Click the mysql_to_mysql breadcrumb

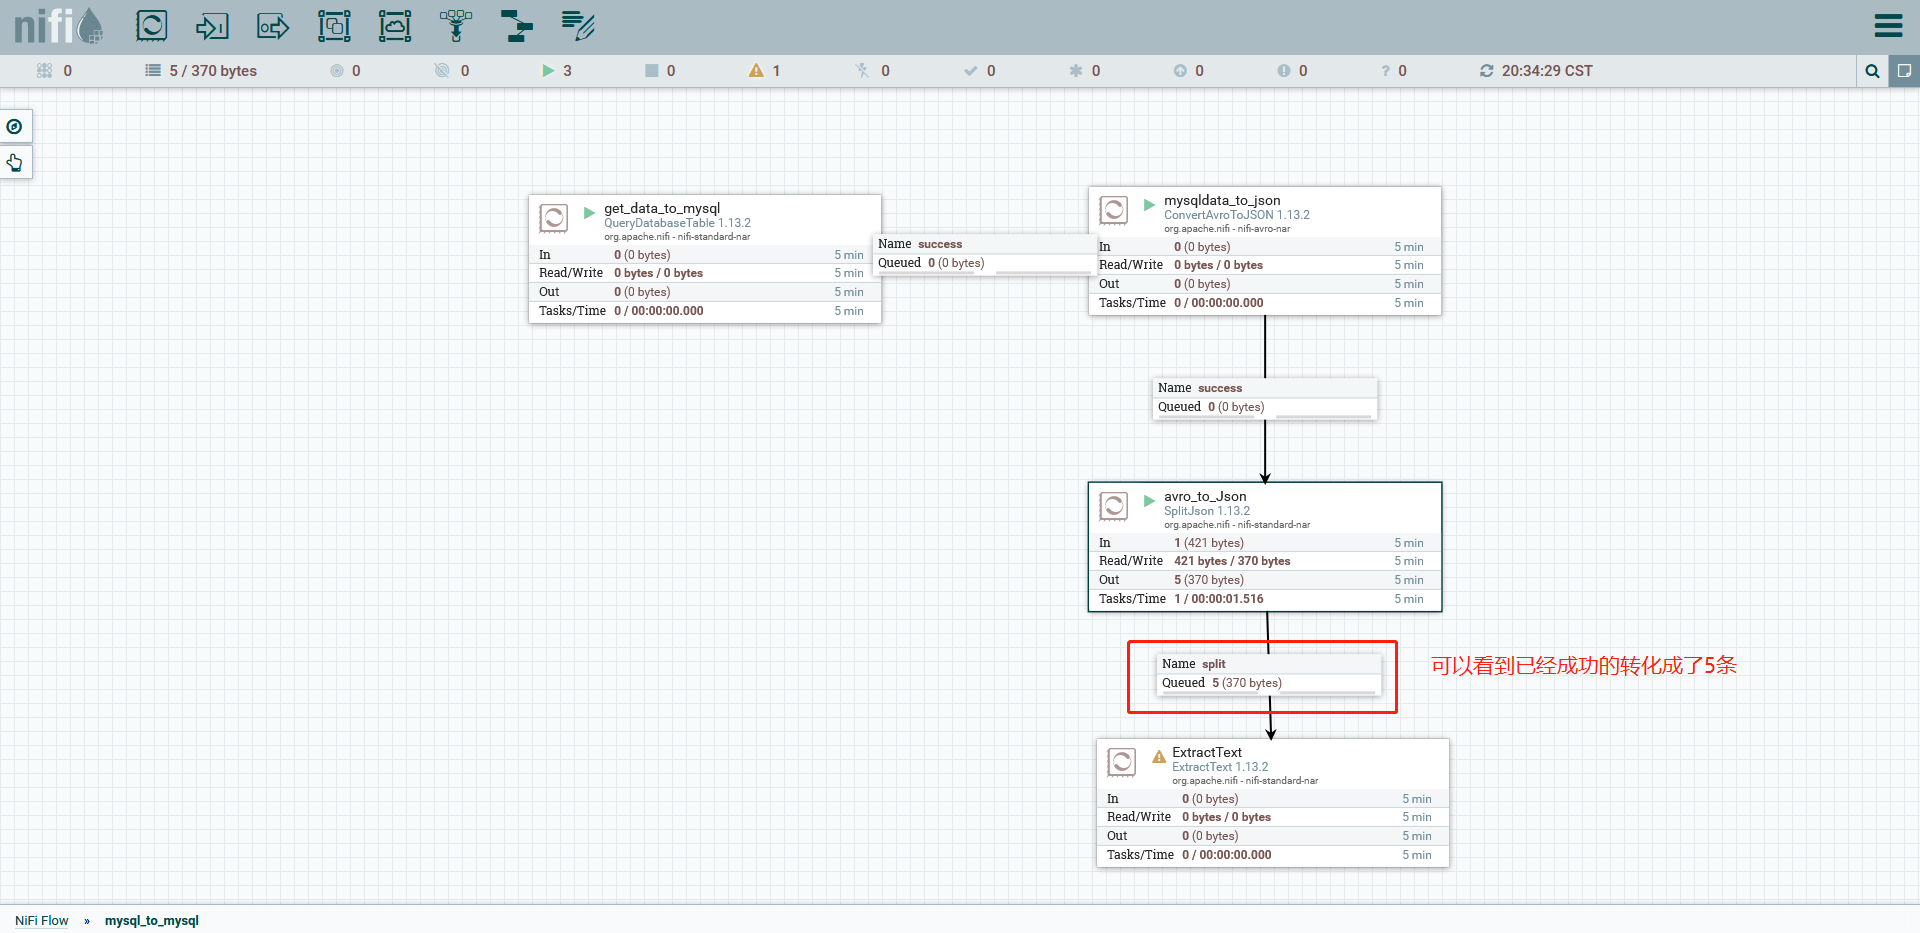[x=152, y=920]
